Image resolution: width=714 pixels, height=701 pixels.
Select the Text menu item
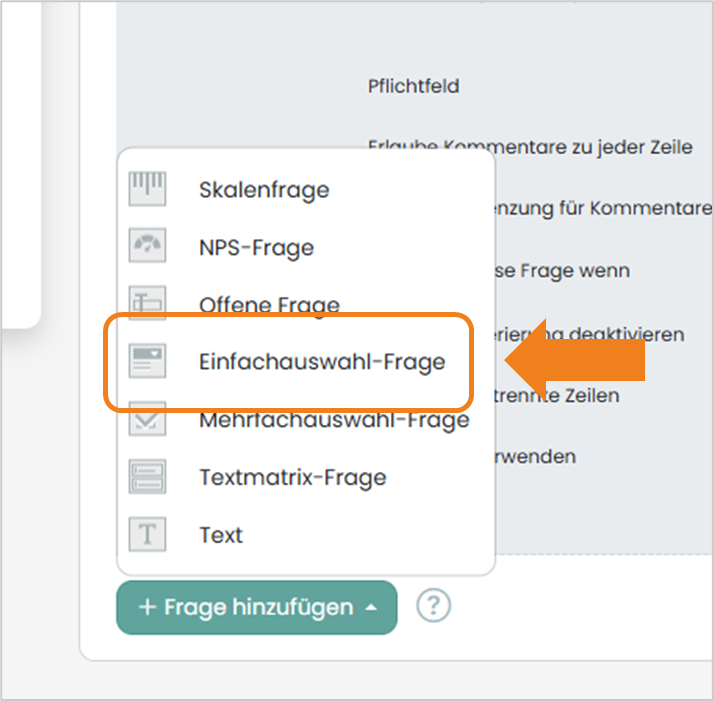click(221, 535)
